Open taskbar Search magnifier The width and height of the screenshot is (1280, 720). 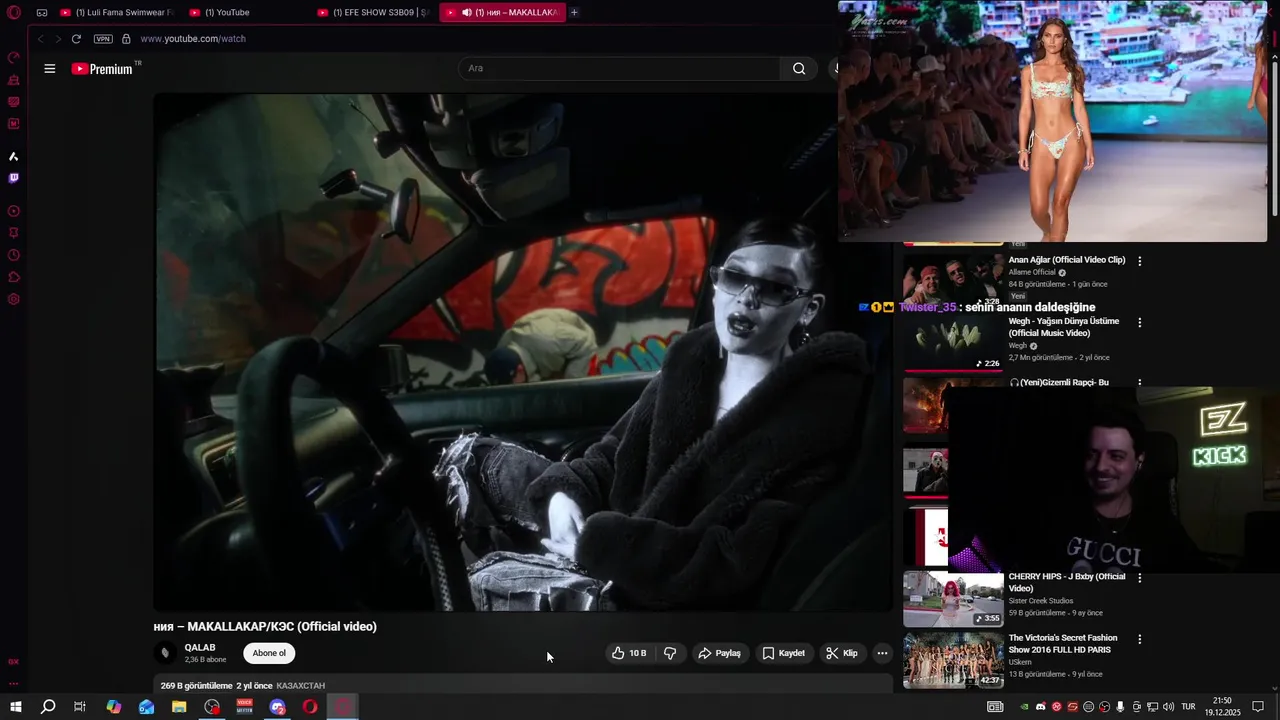tap(48, 707)
